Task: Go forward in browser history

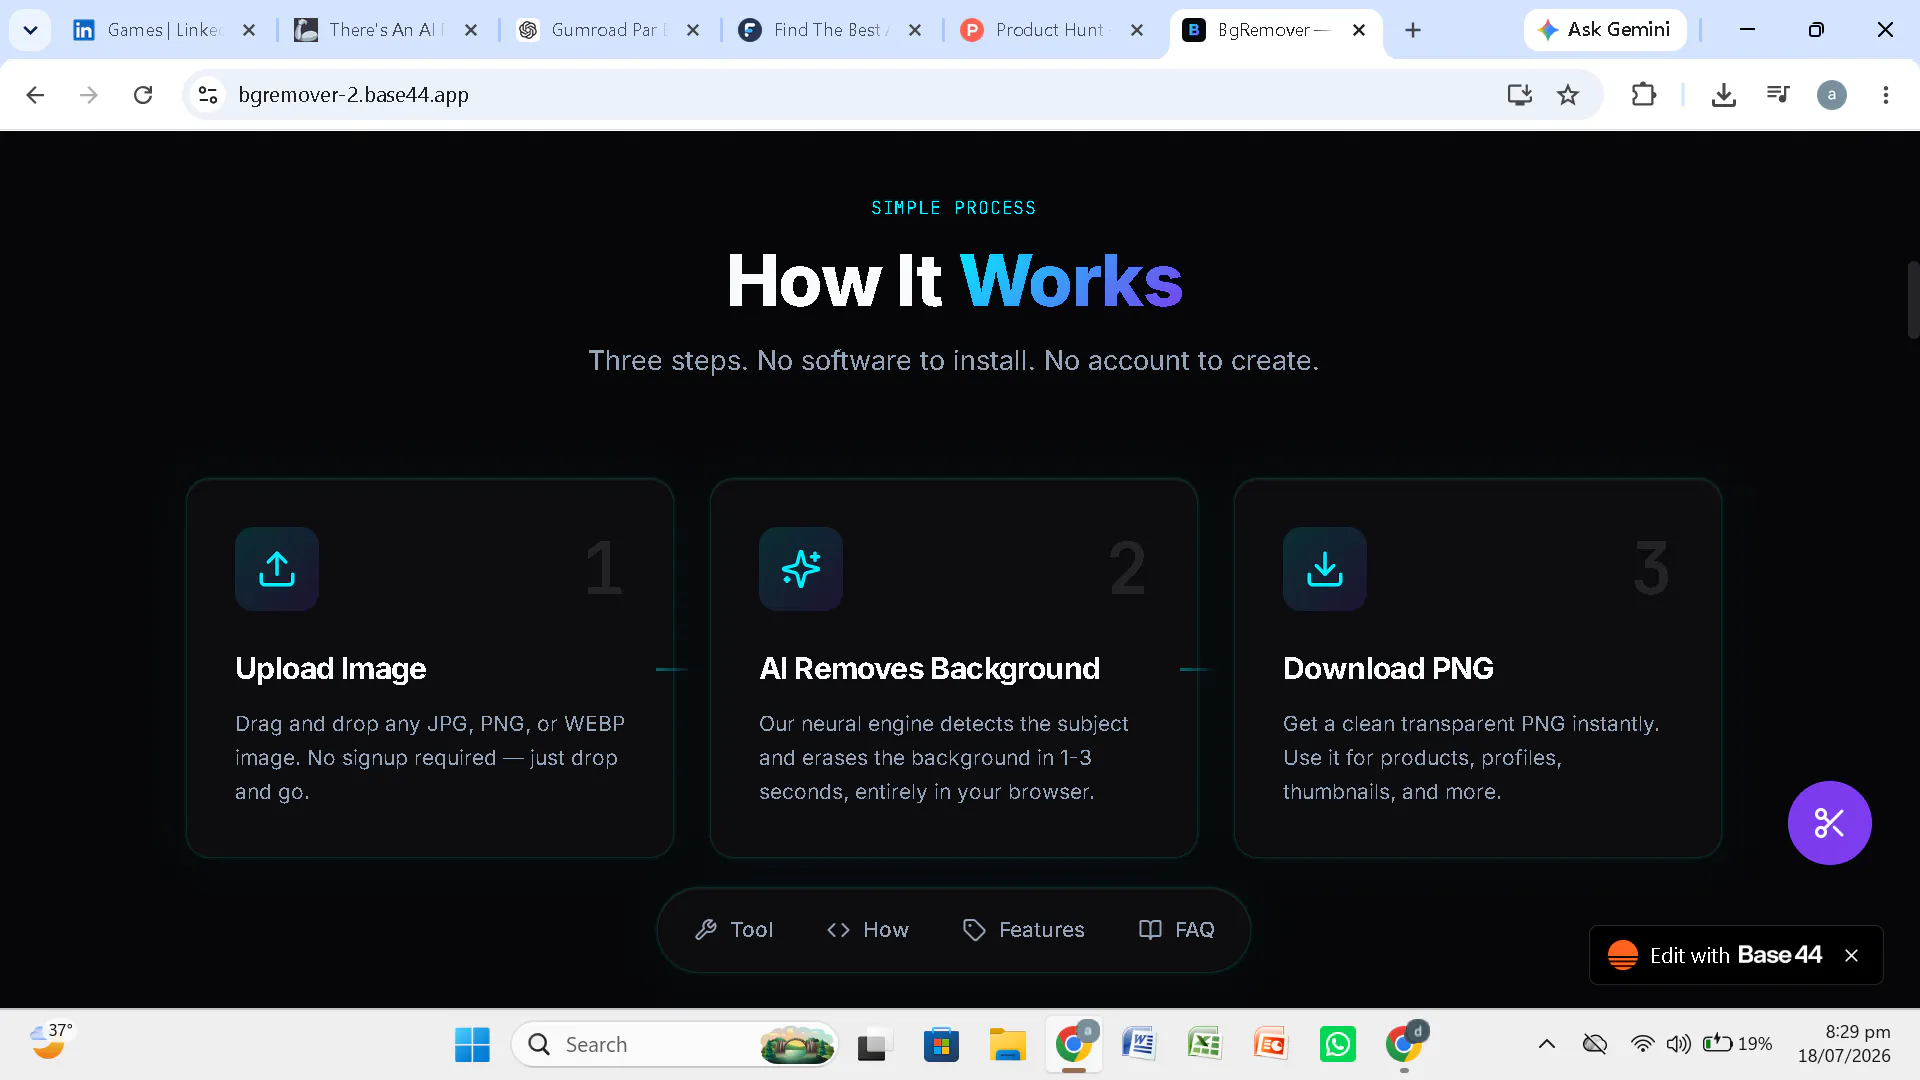Action: (89, 95)
